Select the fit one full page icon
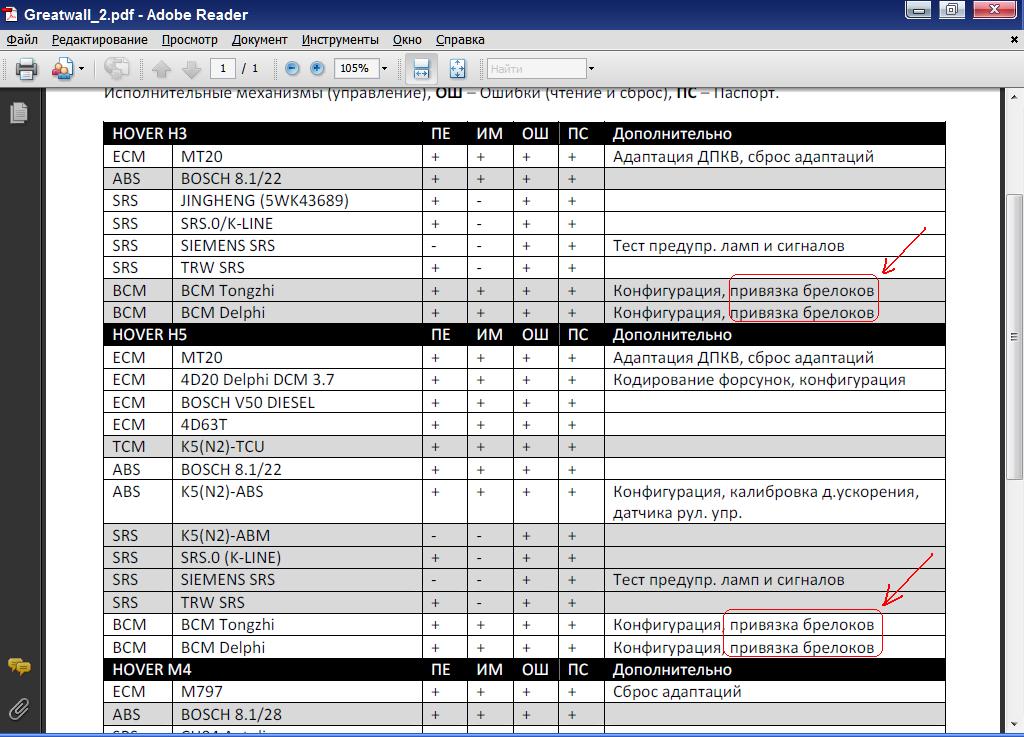Image resolution: width=1024 pixels, height=737 pixels. tap(457, 69)
